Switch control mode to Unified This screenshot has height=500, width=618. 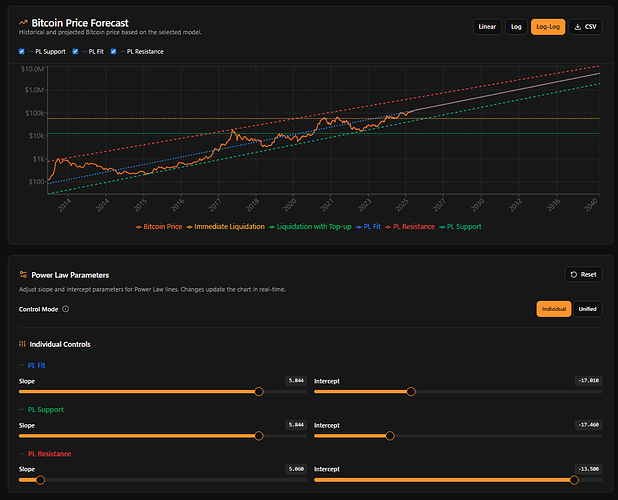[587, 309]
